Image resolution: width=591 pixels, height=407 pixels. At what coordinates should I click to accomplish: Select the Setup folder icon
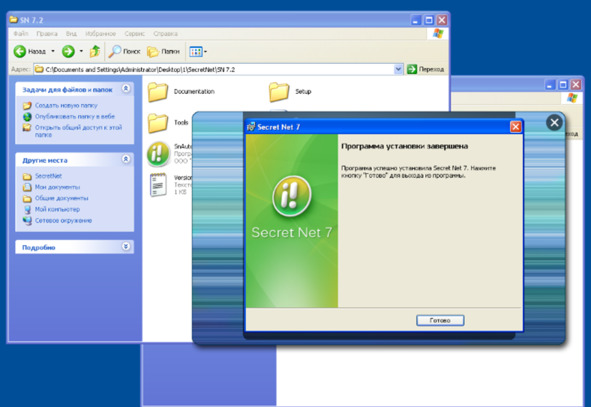279,92
